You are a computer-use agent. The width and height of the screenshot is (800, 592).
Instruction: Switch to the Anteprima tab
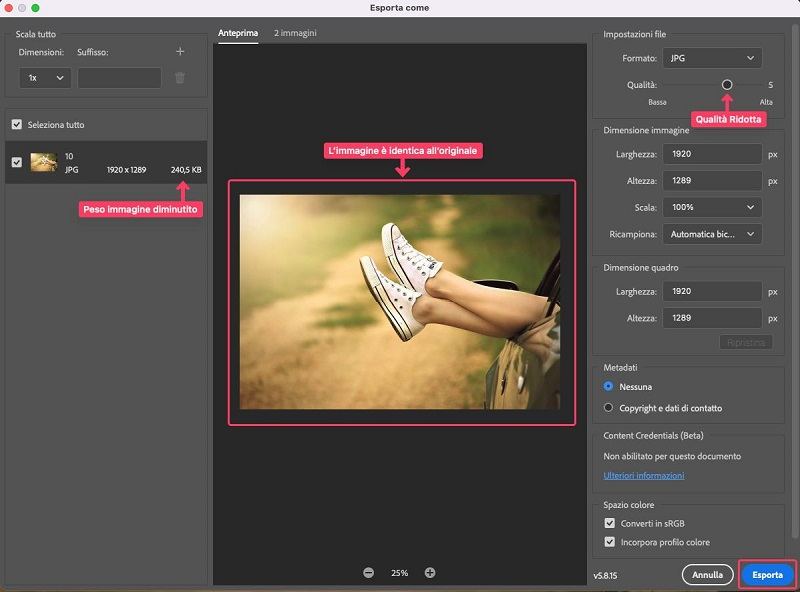click(x=238, y=33)
